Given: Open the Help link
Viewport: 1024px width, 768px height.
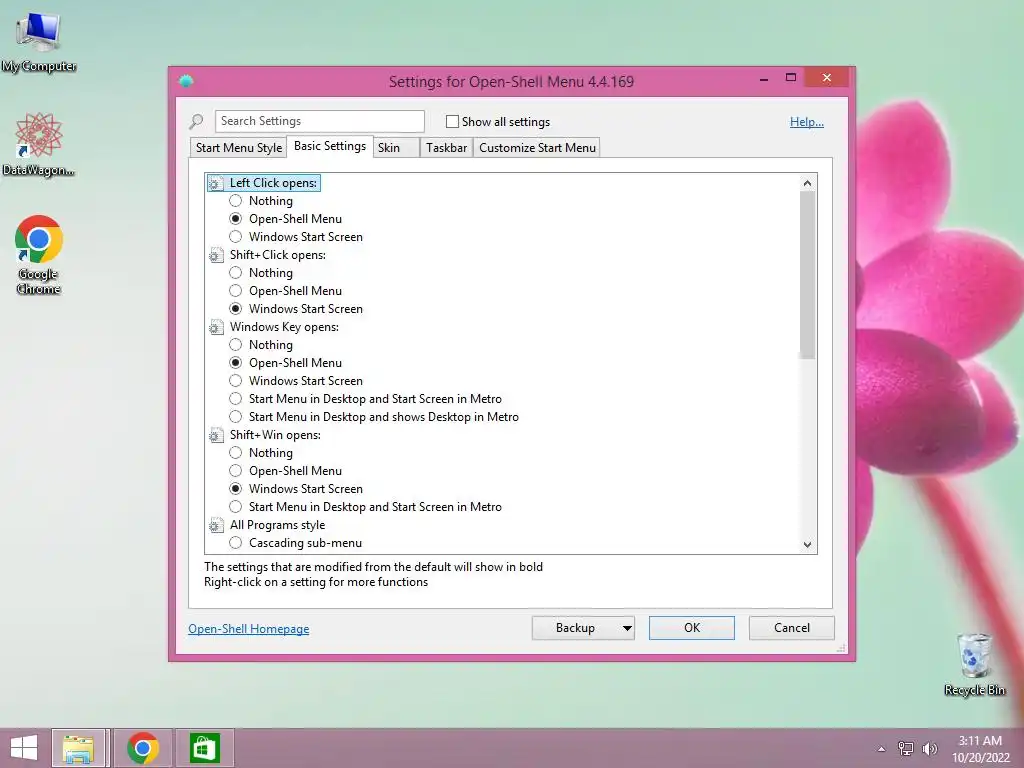Looking at the screenshot, I should click(x=807, y=122).
